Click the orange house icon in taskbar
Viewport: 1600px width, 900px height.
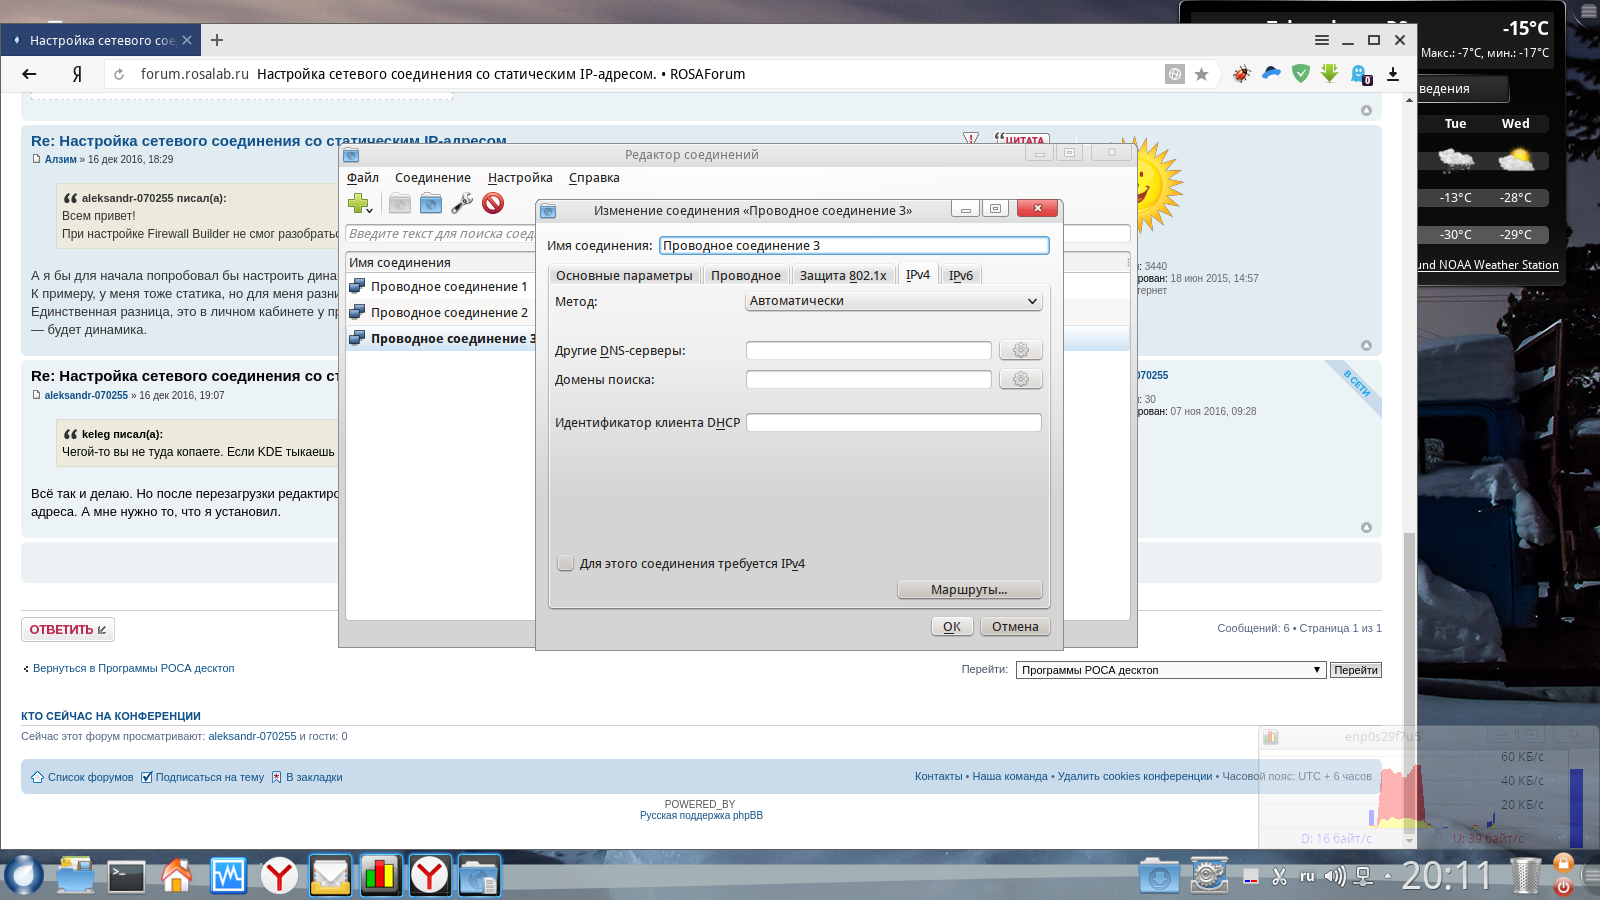[177, 876]
